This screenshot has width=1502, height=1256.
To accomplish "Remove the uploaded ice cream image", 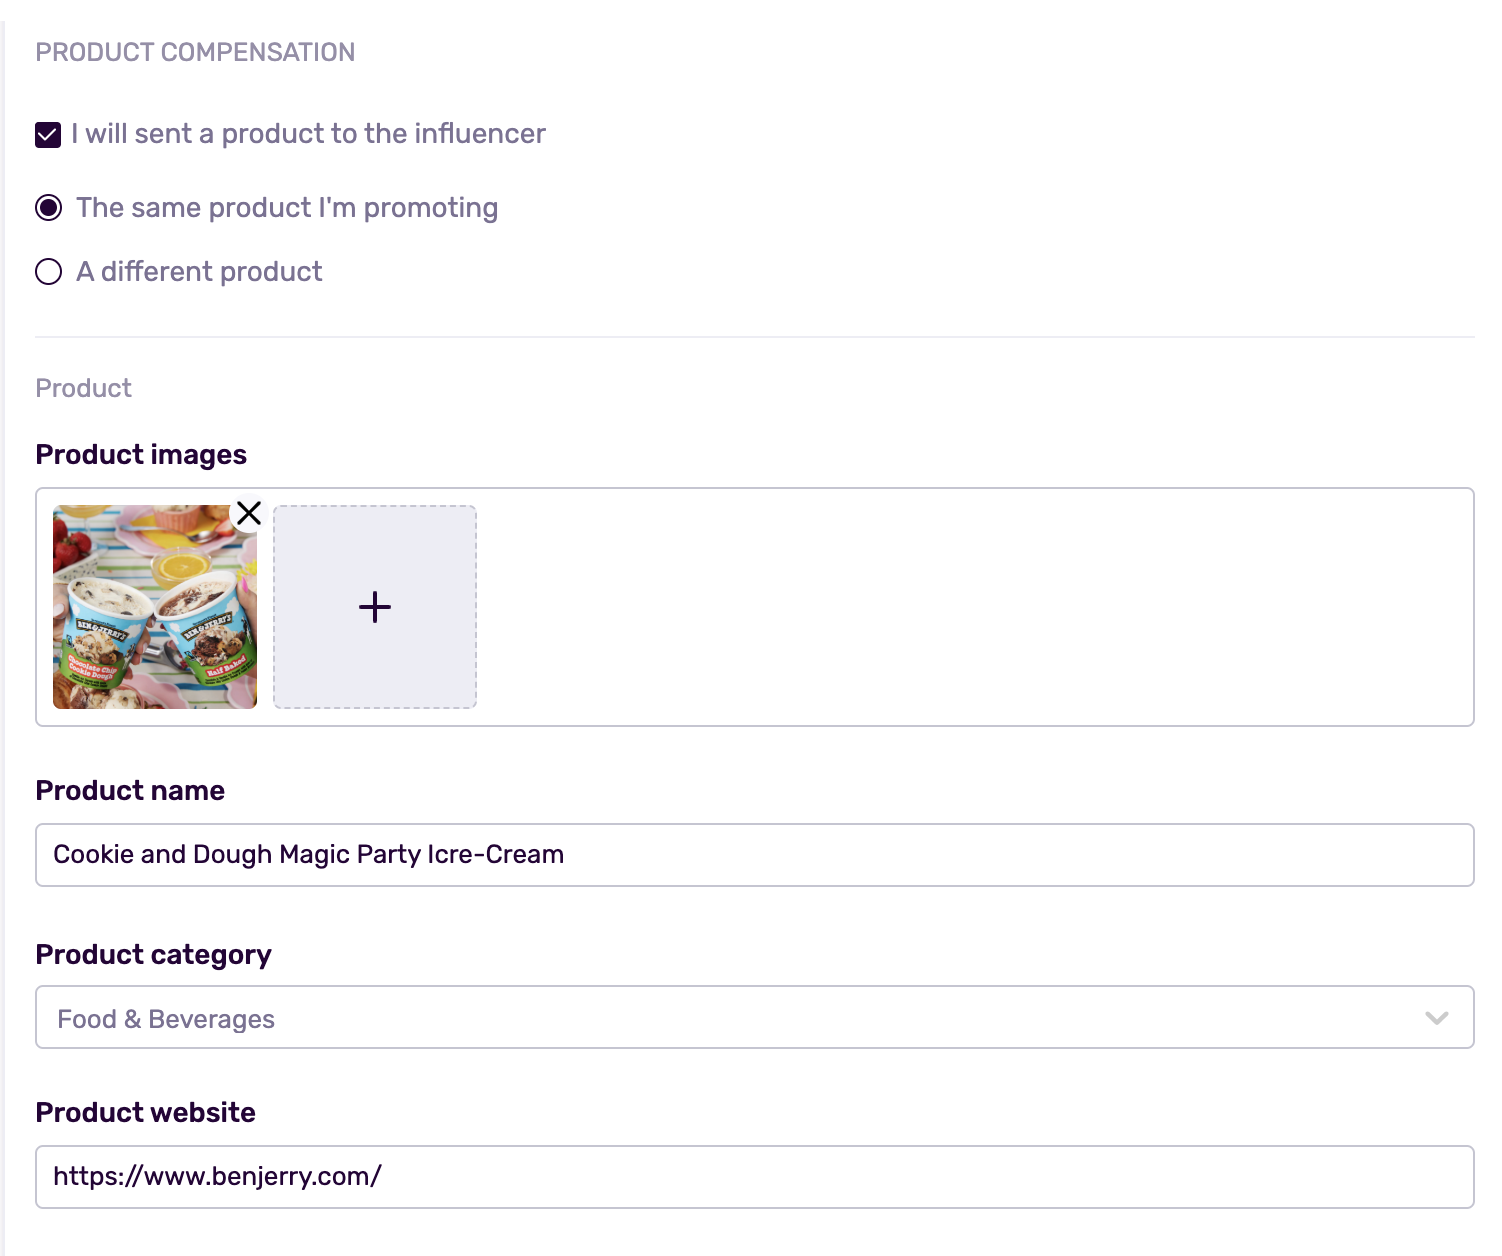I will pyautogui.click(x=249, y=513).
